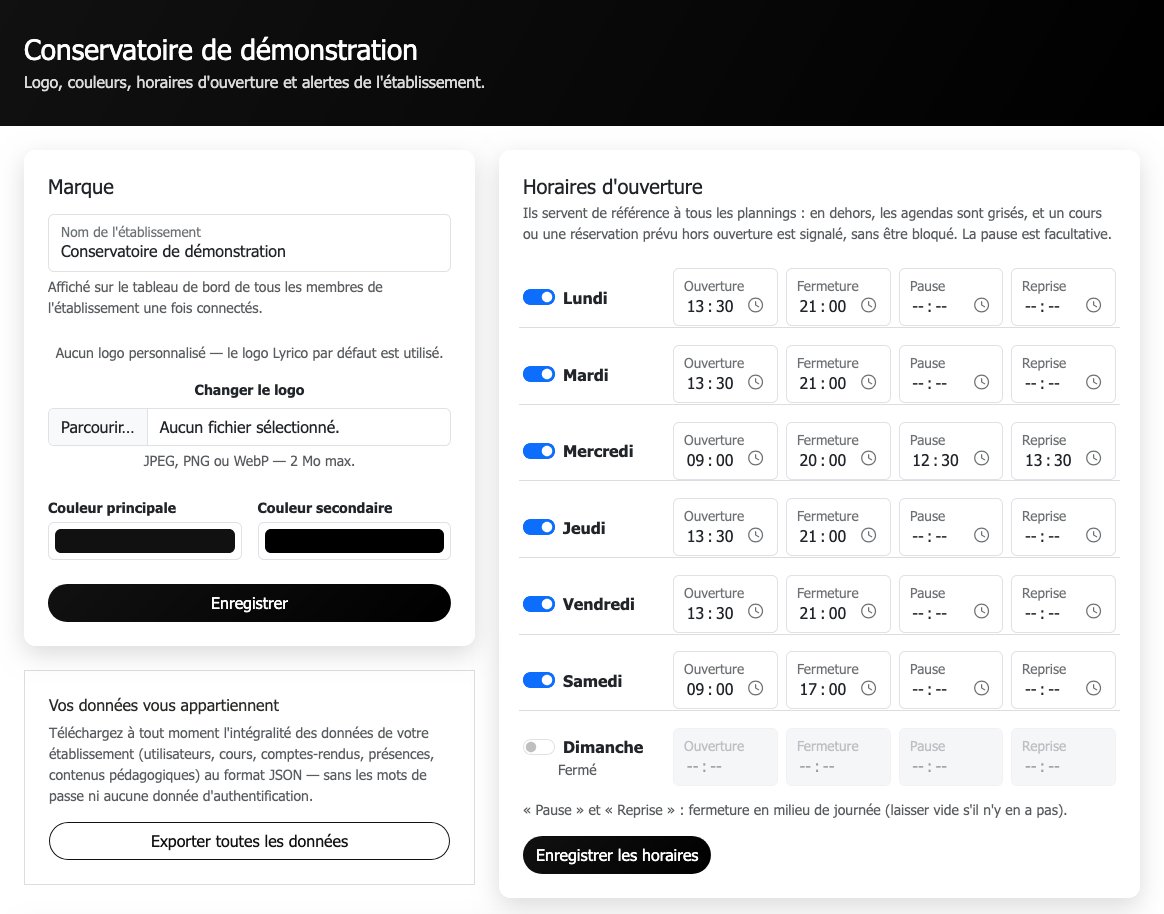Click the clock icon in Samedi Fermeture
The image size is (1164, 914).
[869, 688]
